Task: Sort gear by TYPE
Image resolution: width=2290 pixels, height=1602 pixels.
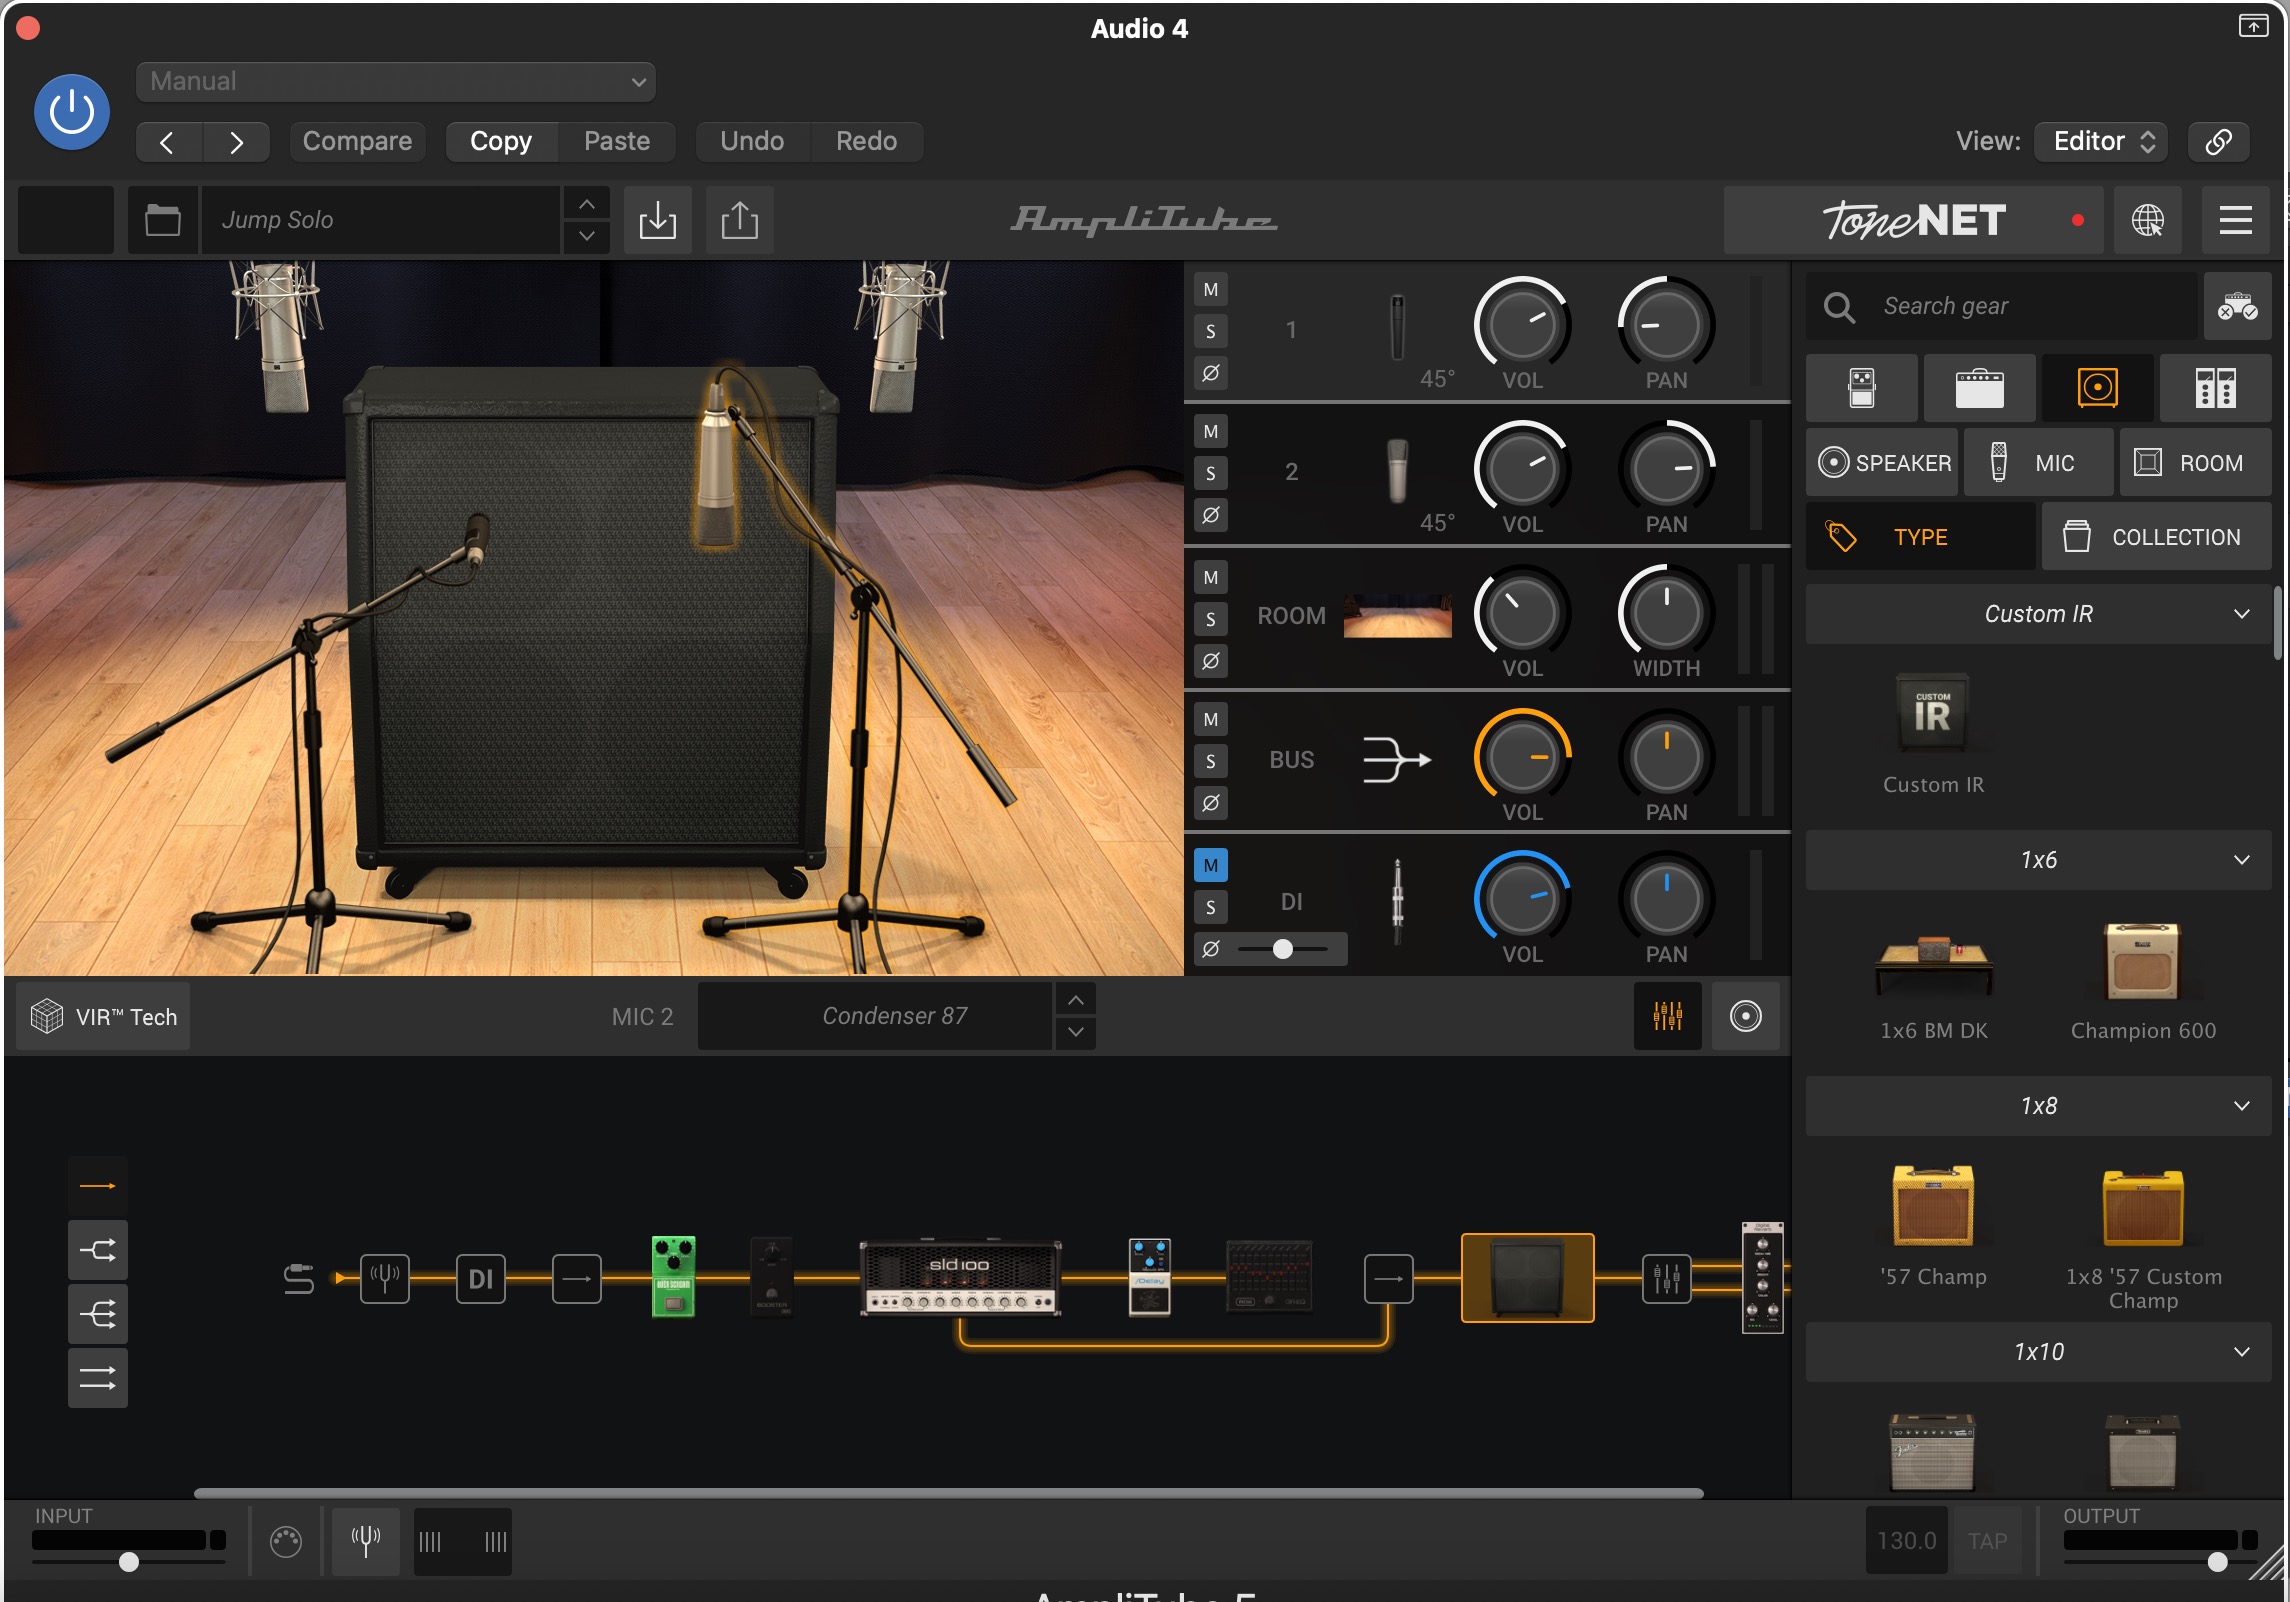Action: 1920,537
